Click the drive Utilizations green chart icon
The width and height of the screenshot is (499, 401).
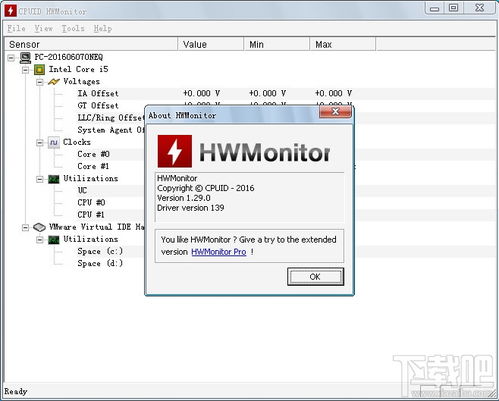coord(54,240)
